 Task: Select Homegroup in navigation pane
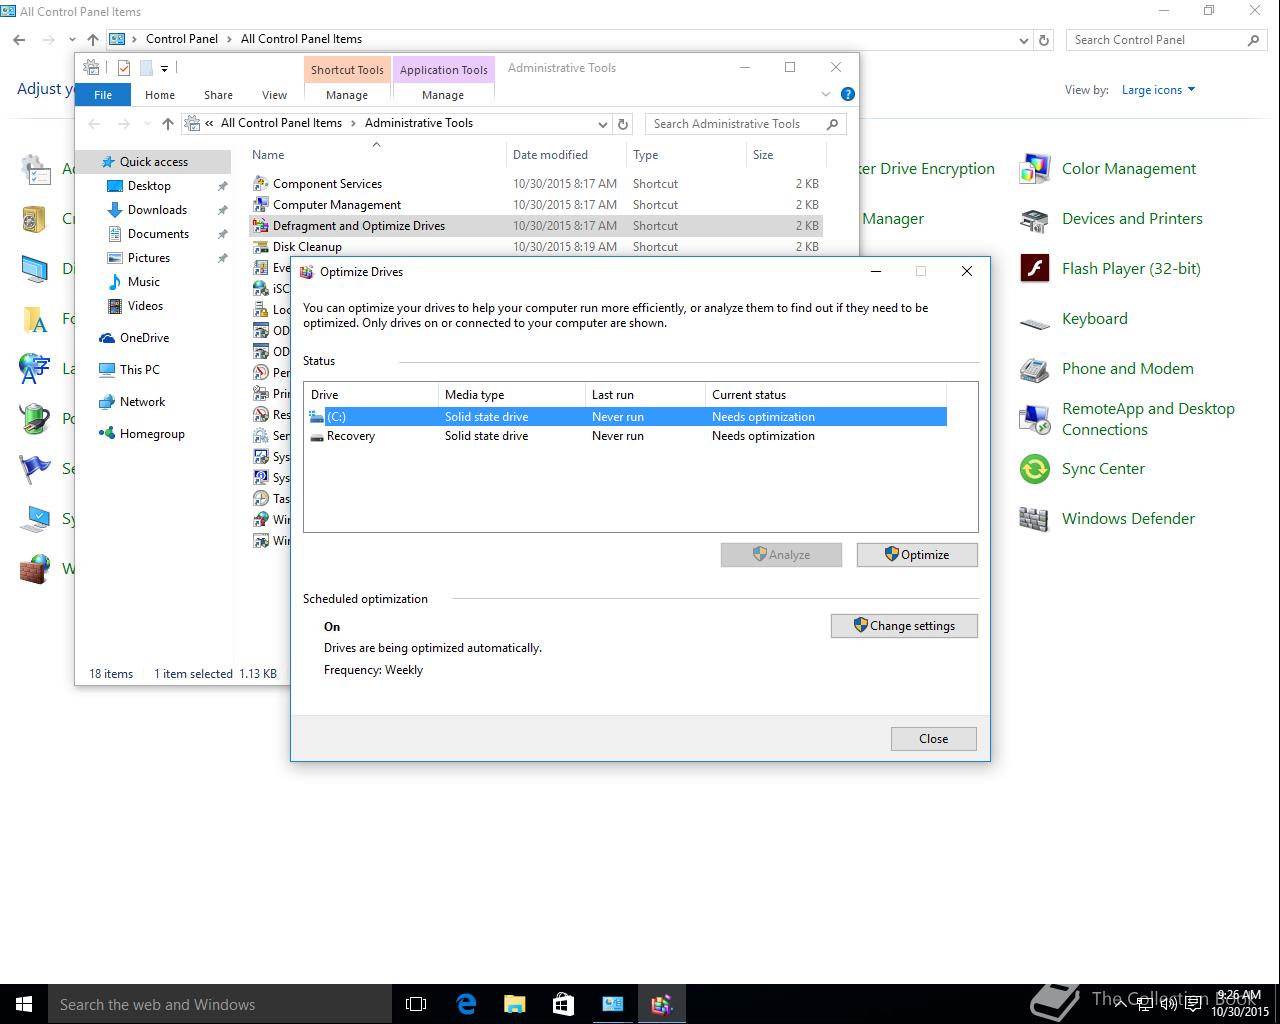point(152,434)
